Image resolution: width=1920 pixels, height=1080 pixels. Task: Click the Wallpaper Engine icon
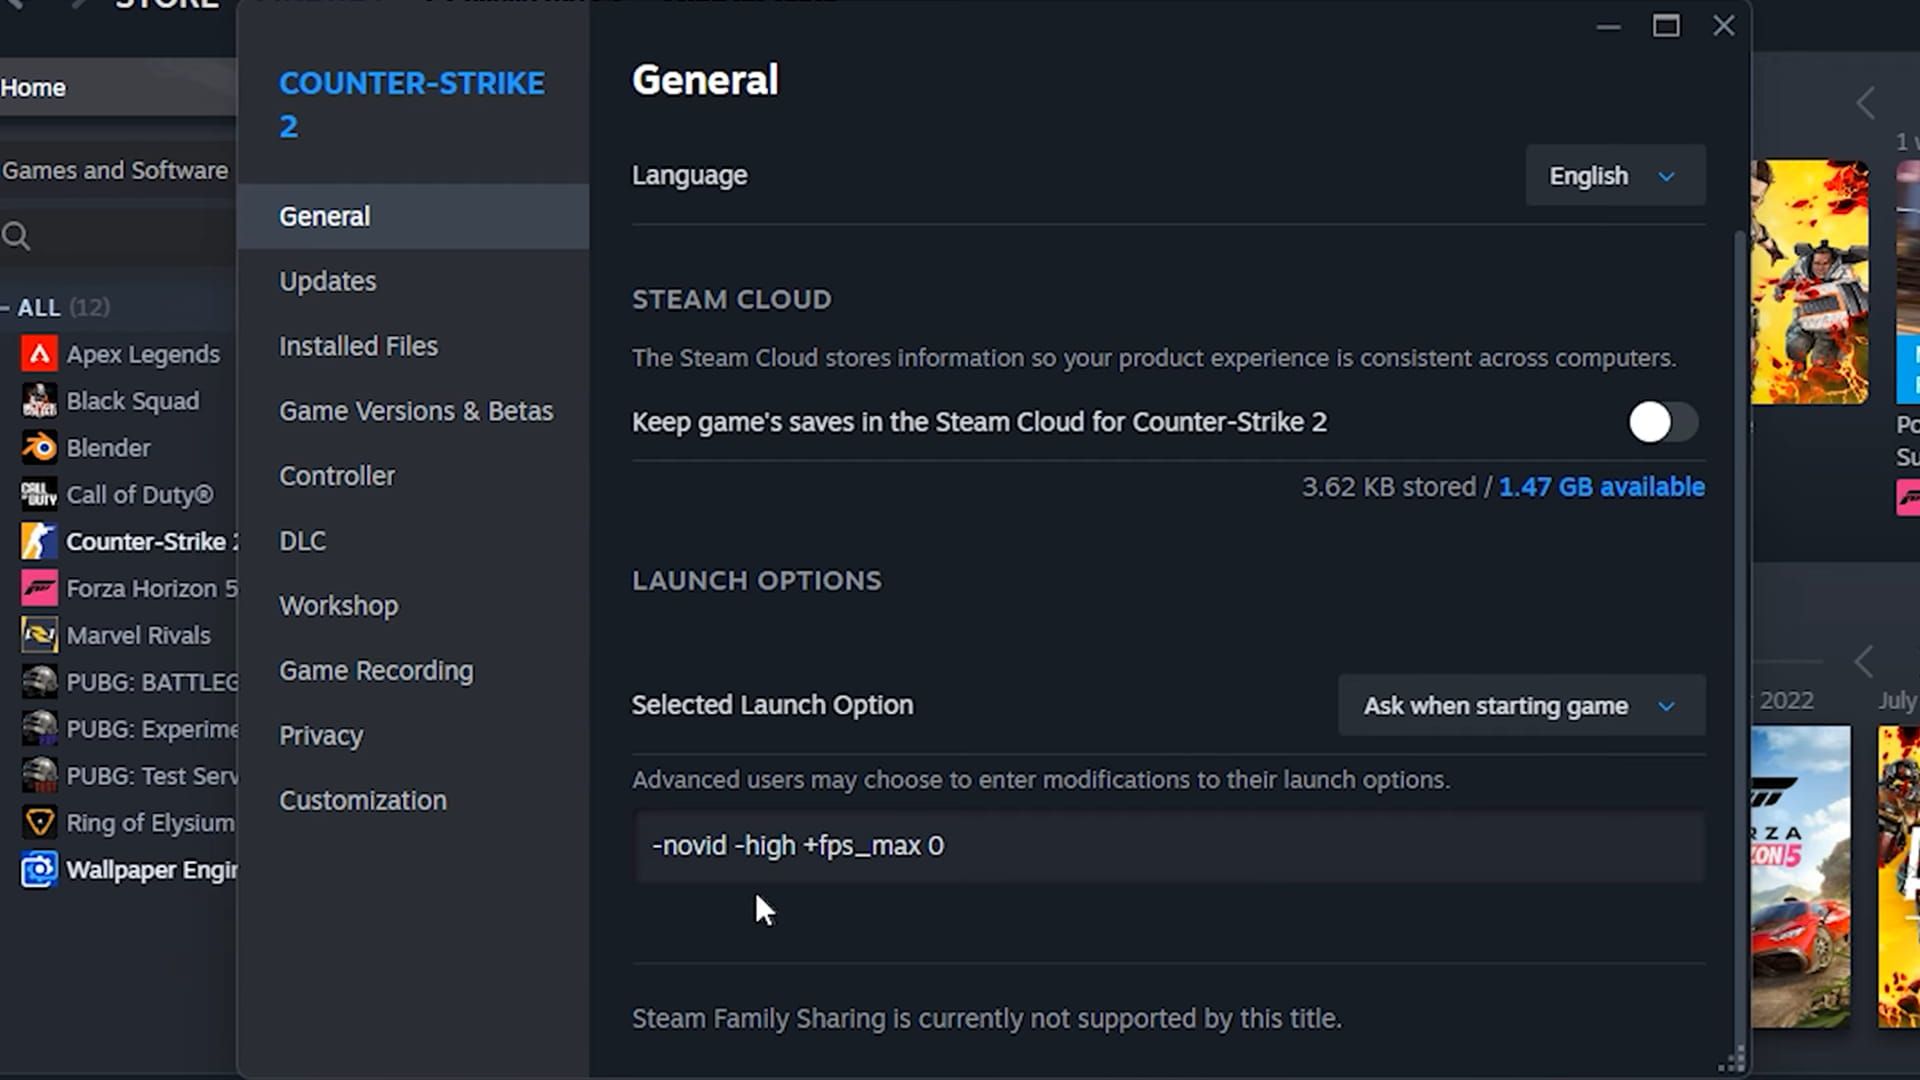tap(39, 870)
